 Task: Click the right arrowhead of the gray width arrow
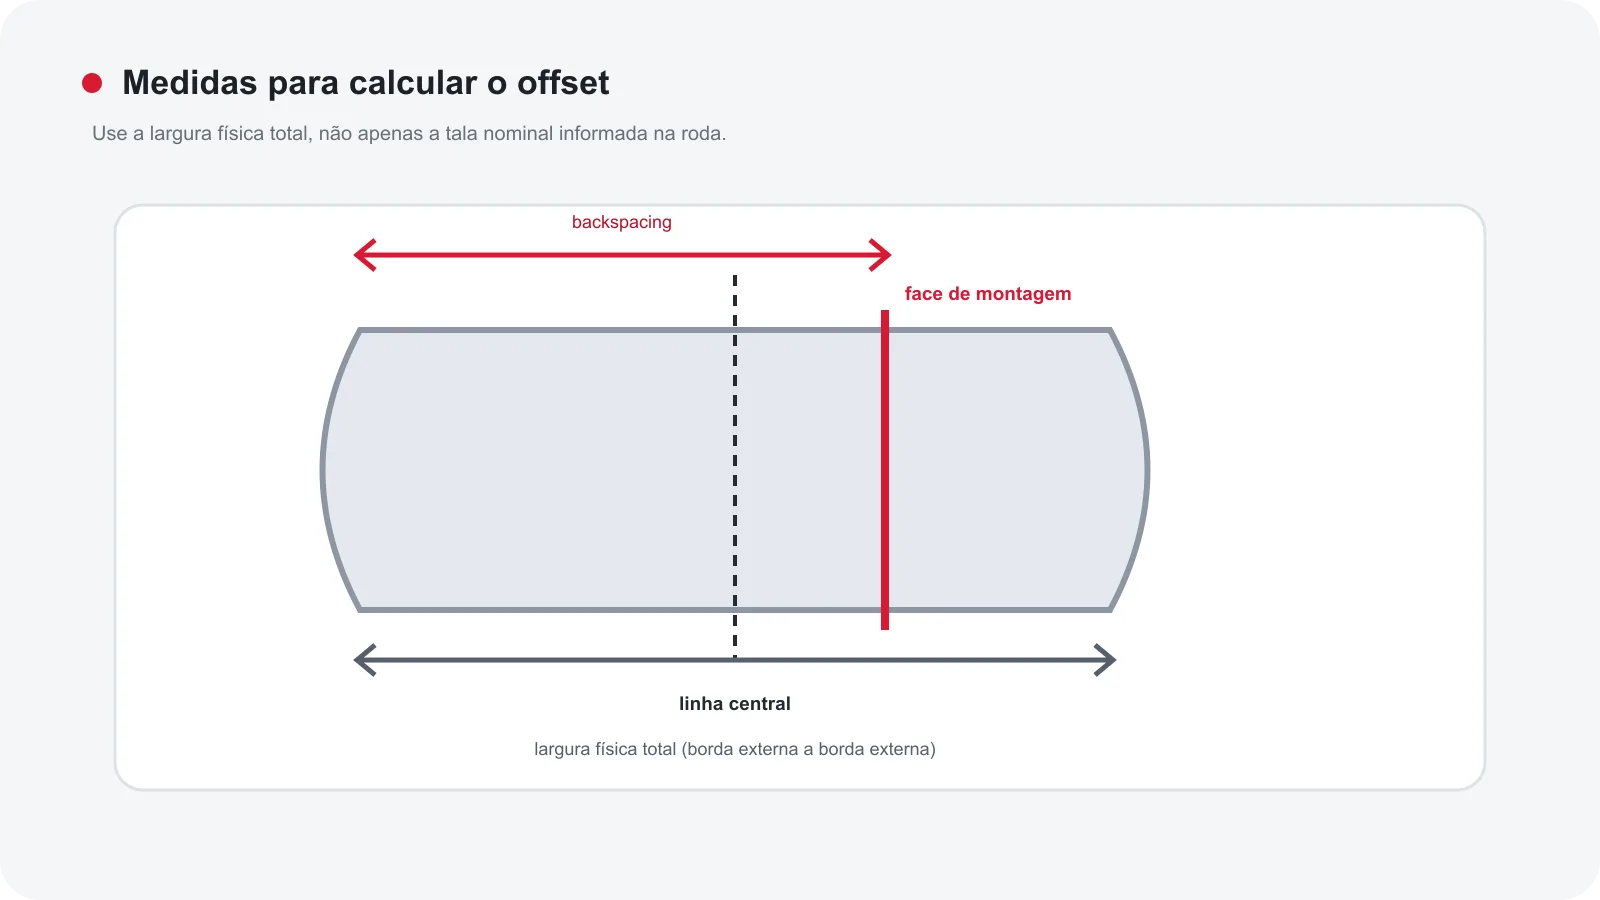pyautogui.click(x=1105, y=660)
